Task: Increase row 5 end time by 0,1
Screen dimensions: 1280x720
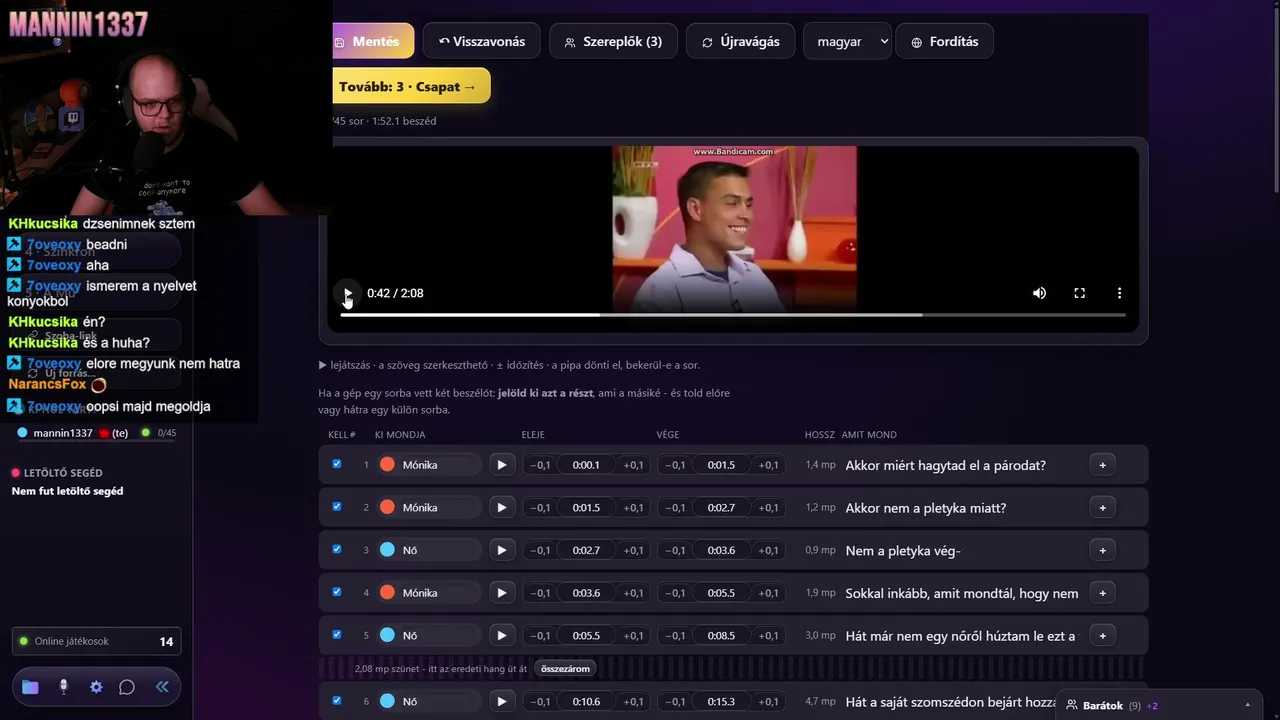Action: 768,635
